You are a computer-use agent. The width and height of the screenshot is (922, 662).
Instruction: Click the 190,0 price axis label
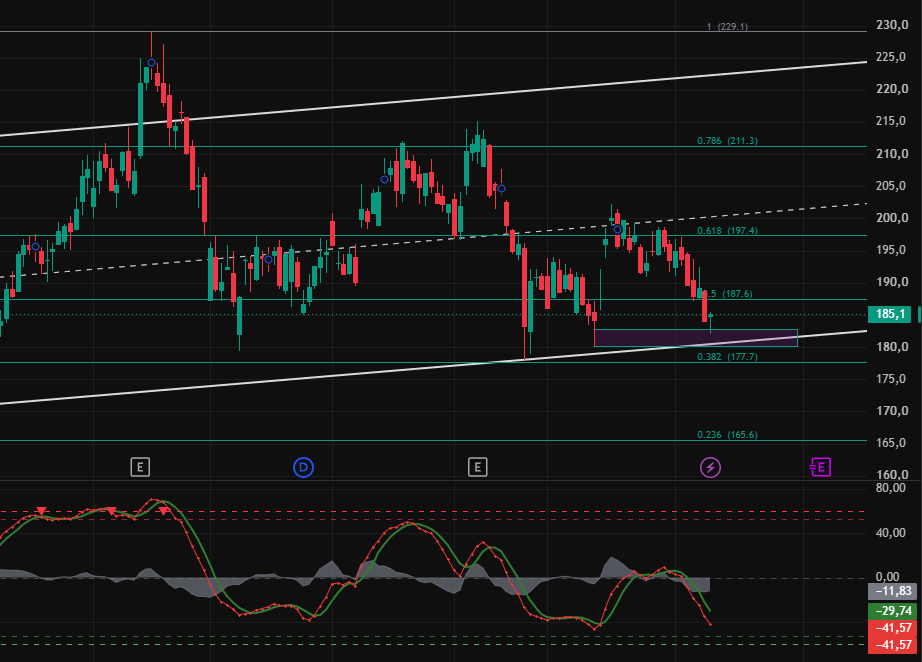(x=892, y=282)
